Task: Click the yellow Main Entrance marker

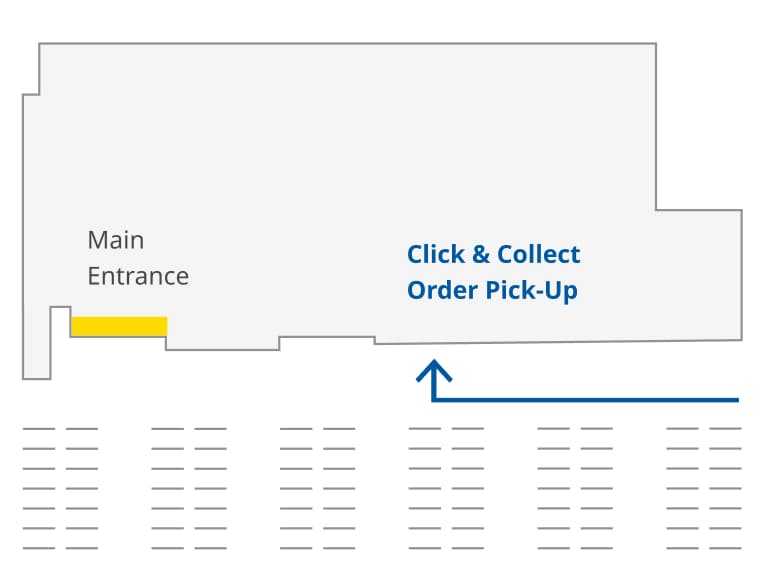Action: pos(119,326)
